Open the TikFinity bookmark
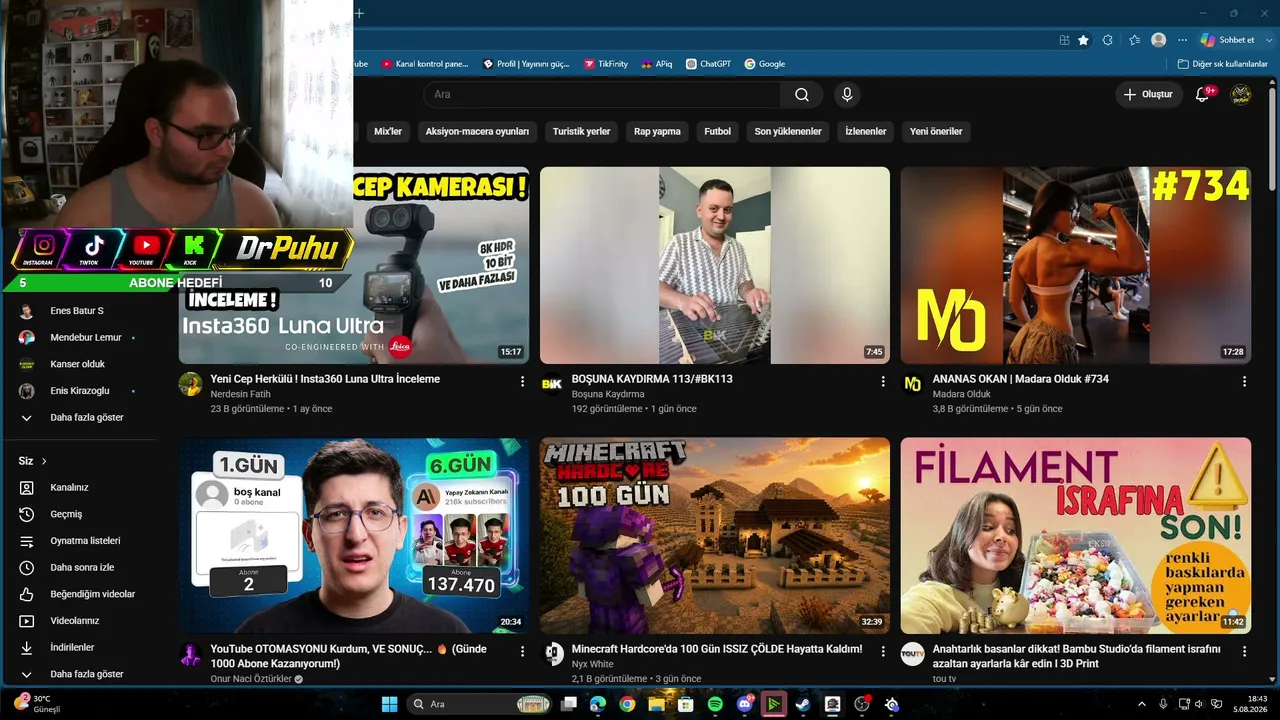 (606, 64)
